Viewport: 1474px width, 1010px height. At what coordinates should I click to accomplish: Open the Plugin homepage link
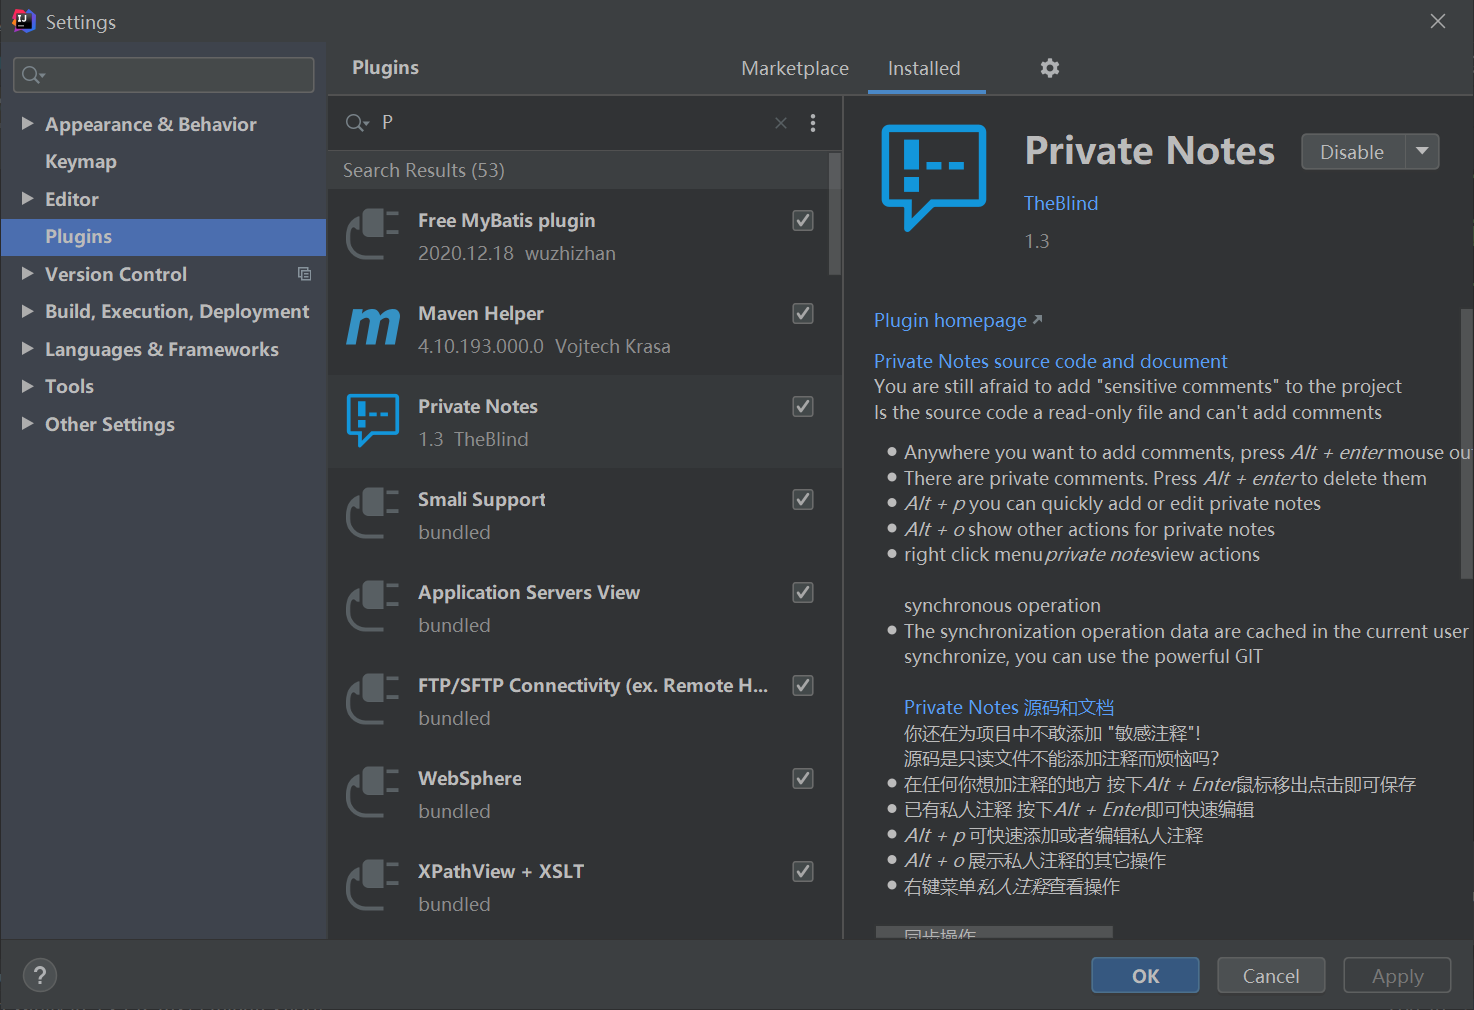click(x=958, y=320)
